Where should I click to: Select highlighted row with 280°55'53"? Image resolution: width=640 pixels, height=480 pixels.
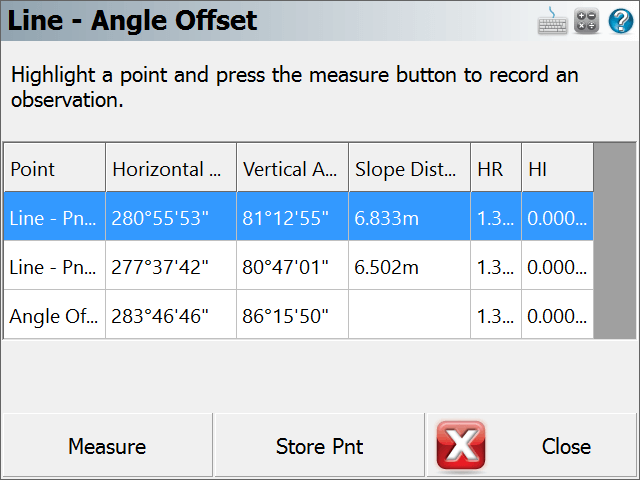tap(299, 217)
